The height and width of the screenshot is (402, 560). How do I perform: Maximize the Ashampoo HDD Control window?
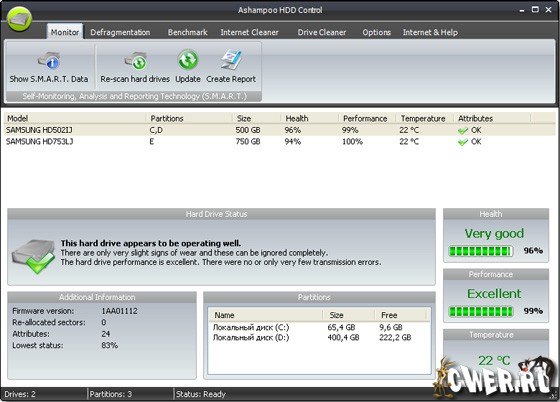(x=535, y=10)
